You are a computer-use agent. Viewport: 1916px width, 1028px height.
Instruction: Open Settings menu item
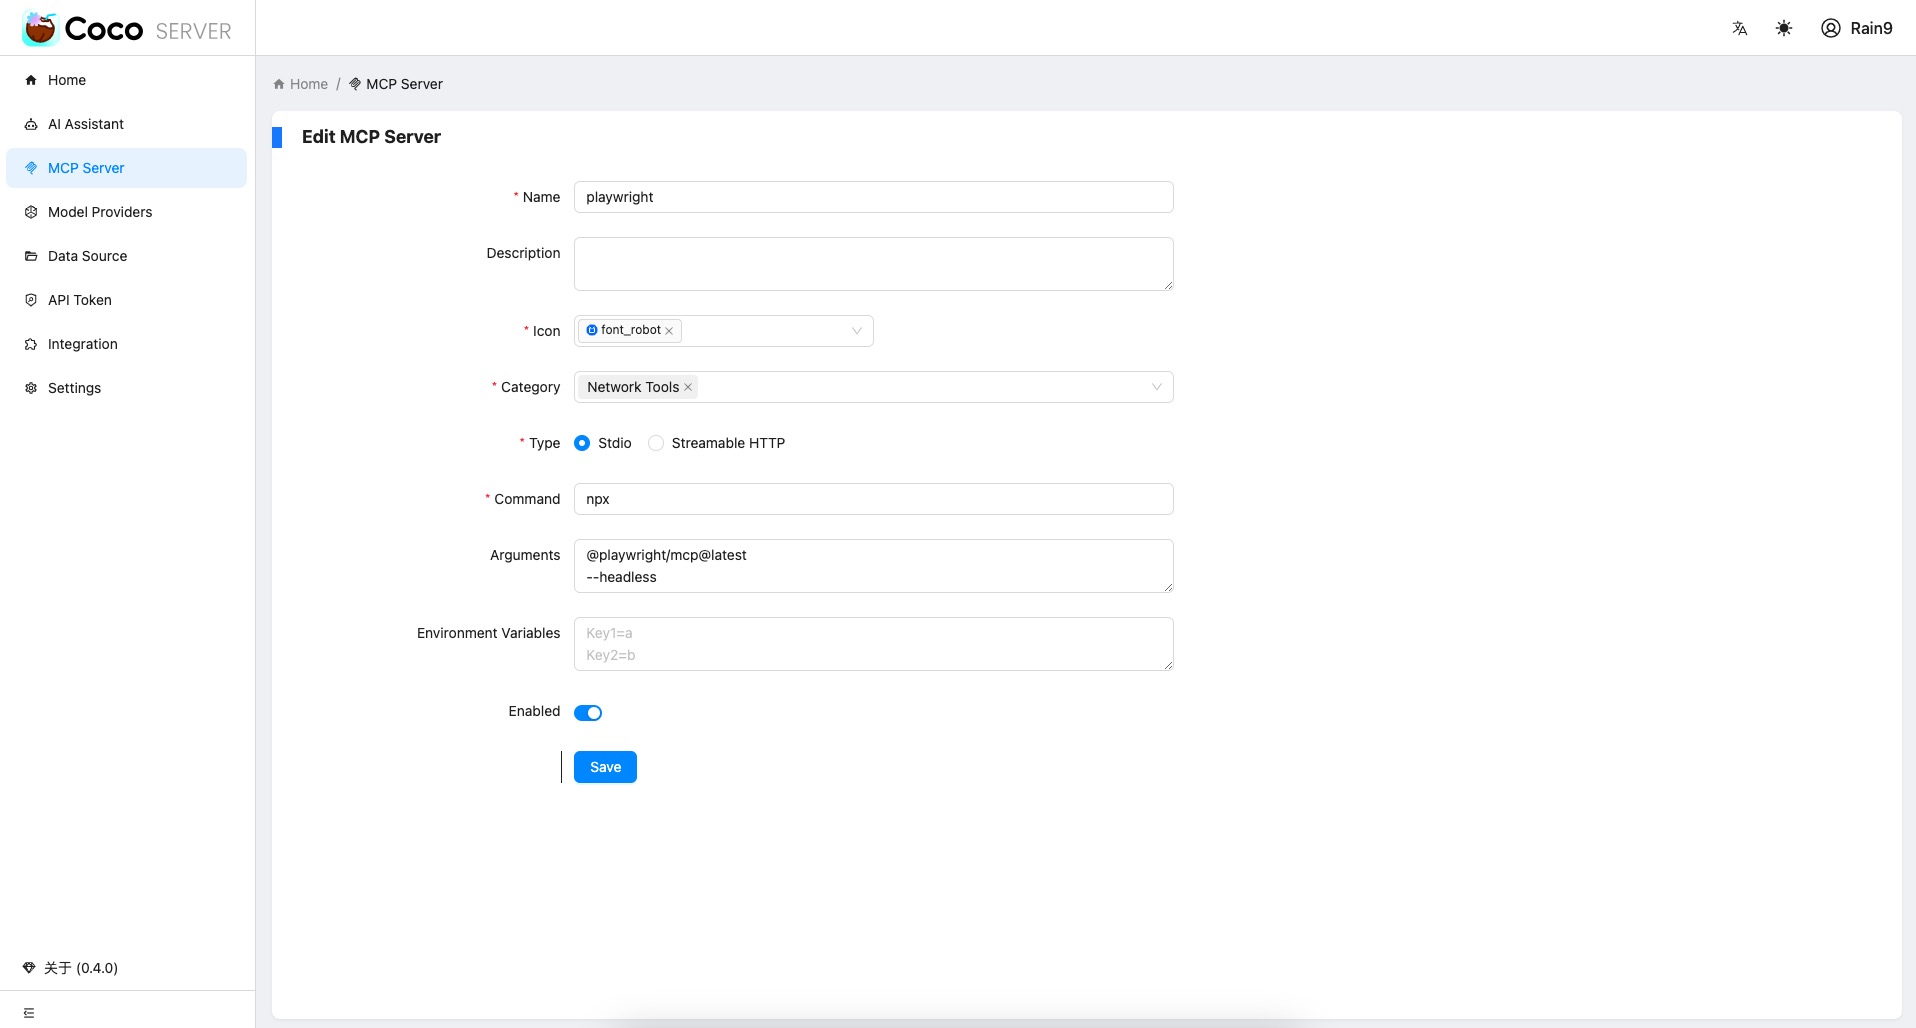(126, 388)
